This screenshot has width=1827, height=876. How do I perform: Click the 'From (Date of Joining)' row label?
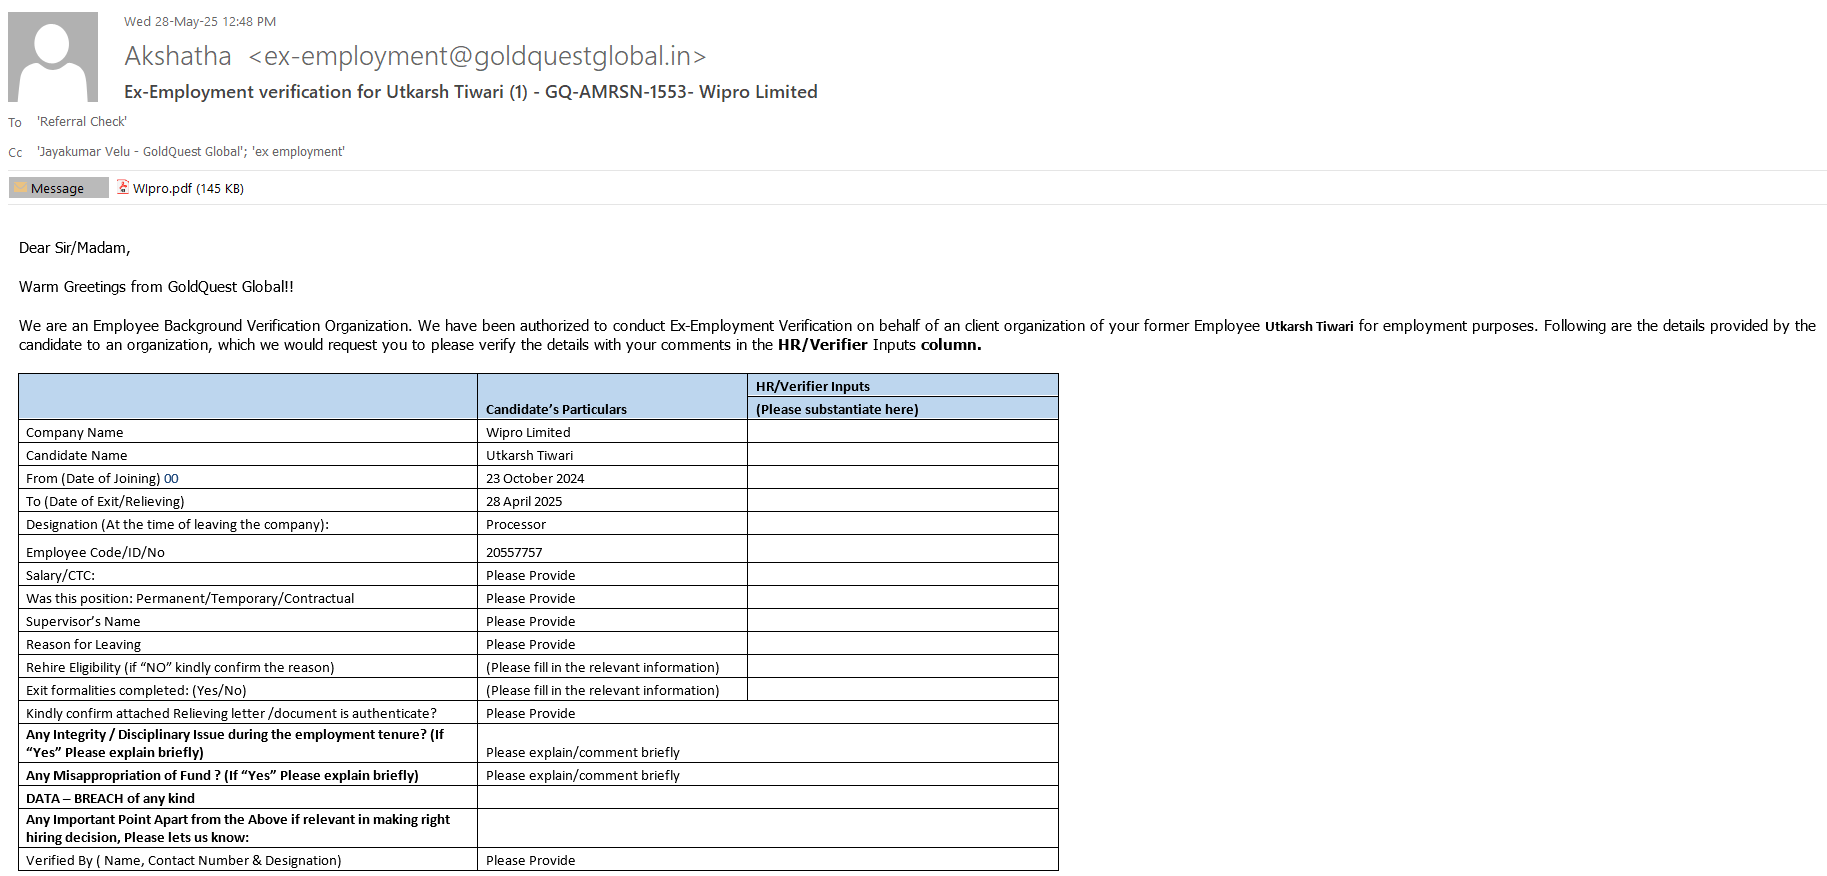point(93,478)
